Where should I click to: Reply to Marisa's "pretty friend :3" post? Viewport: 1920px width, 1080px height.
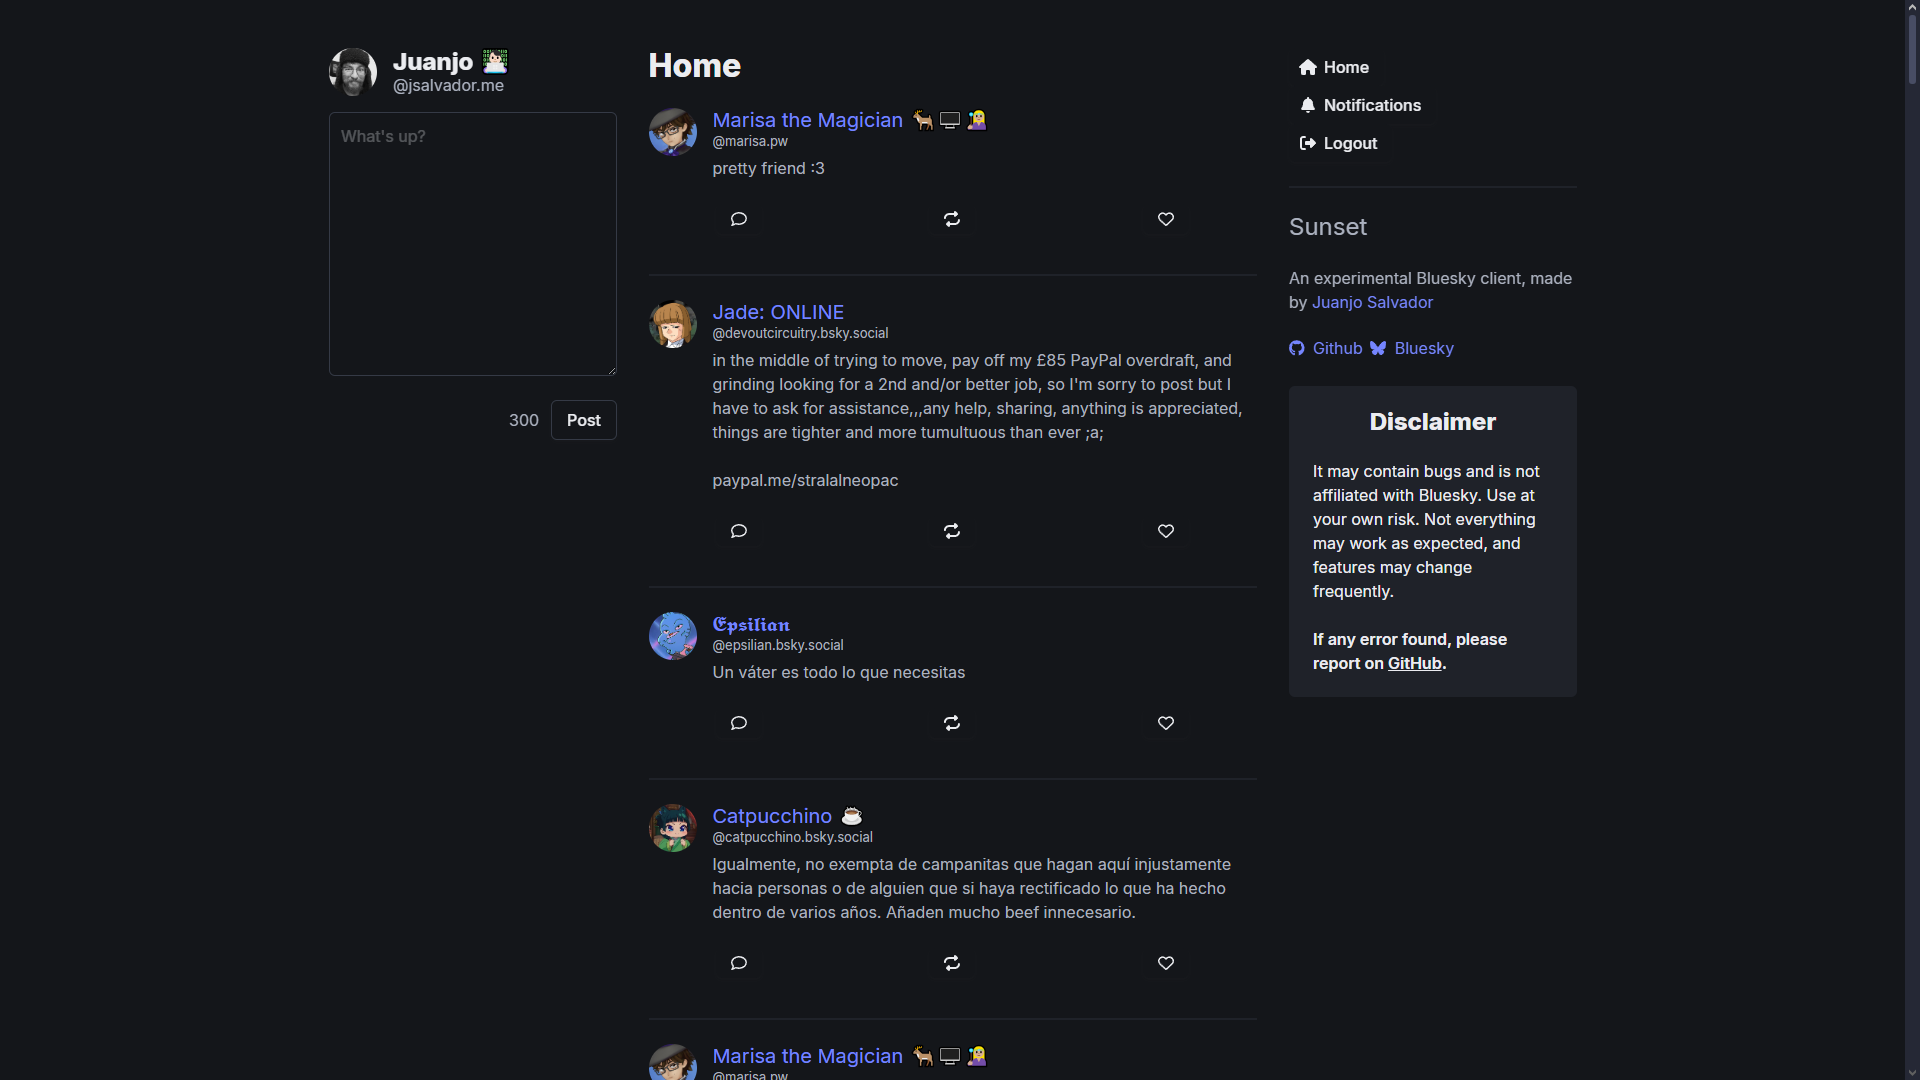point(739,219)
